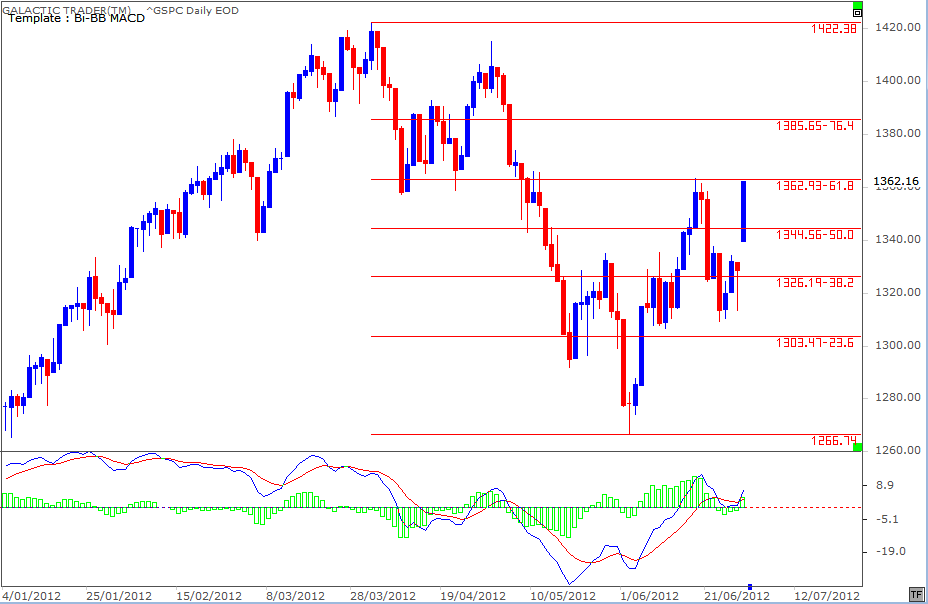Click the green square above the maximize icon
Image resolution: width=928 pixels, height=604 pixels.
tap(857, 5)
